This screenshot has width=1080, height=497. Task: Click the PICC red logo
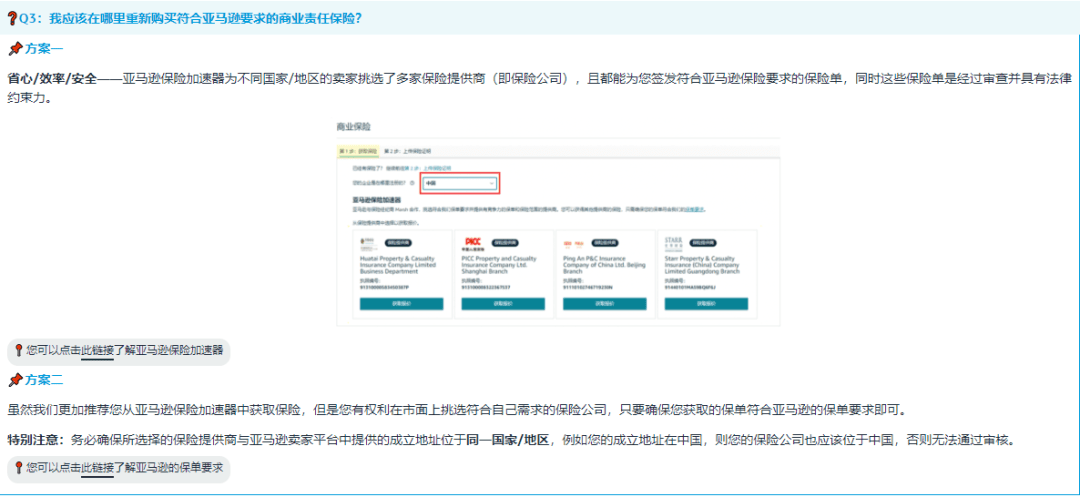472,244
